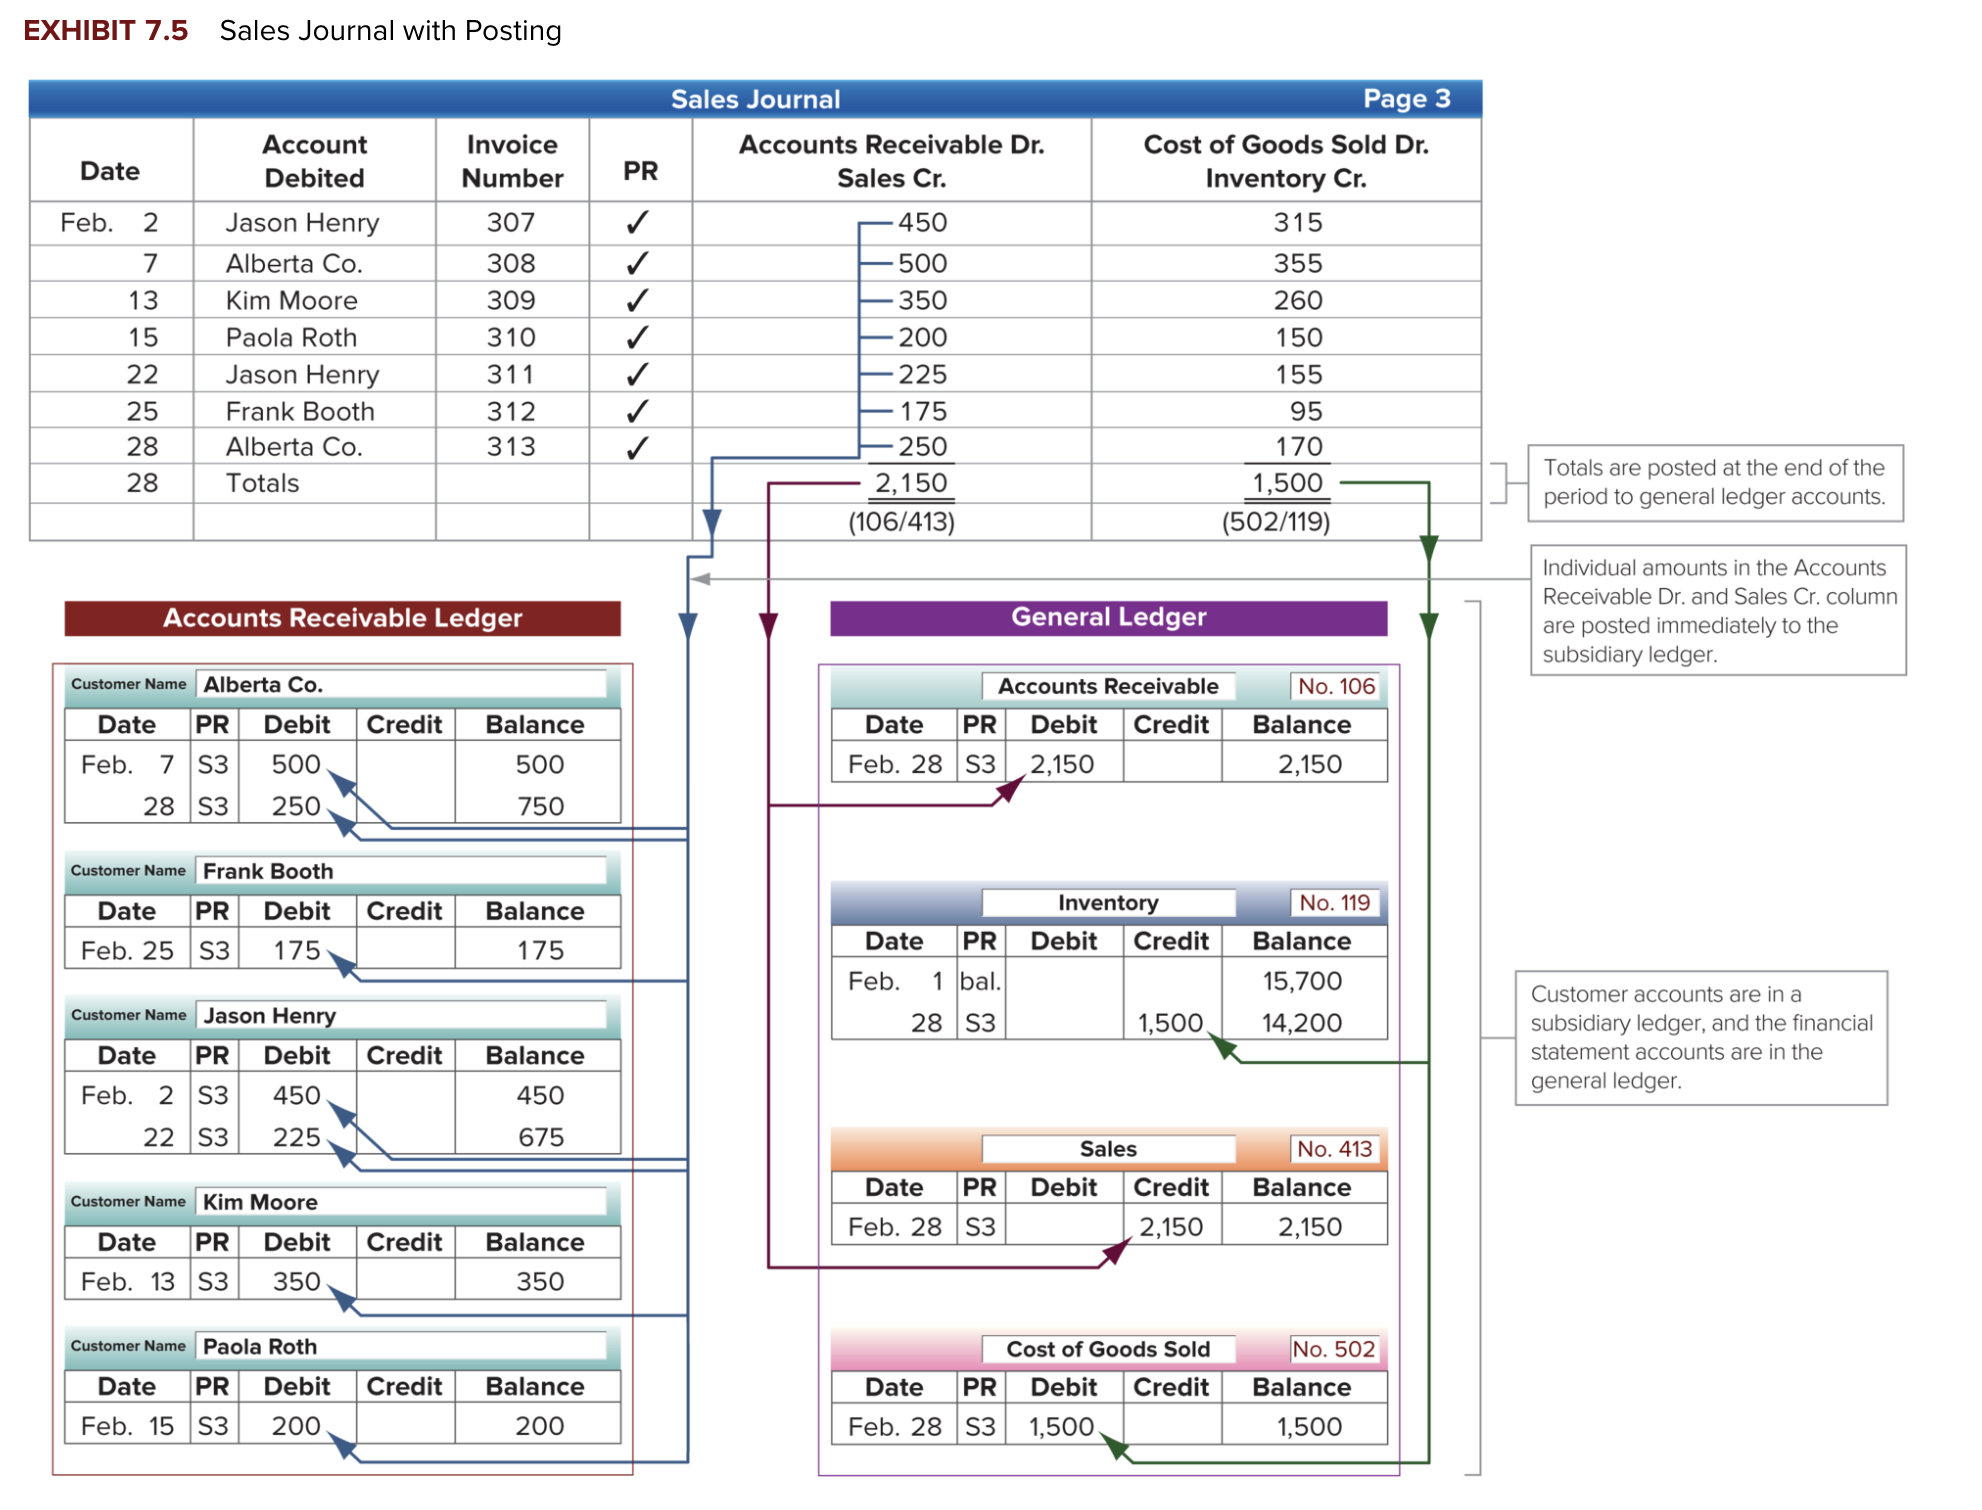1982x1510 pixels.
Task: Open account No. 502 Cost of Goods Sold
Action: (x=1333, y=1349)
